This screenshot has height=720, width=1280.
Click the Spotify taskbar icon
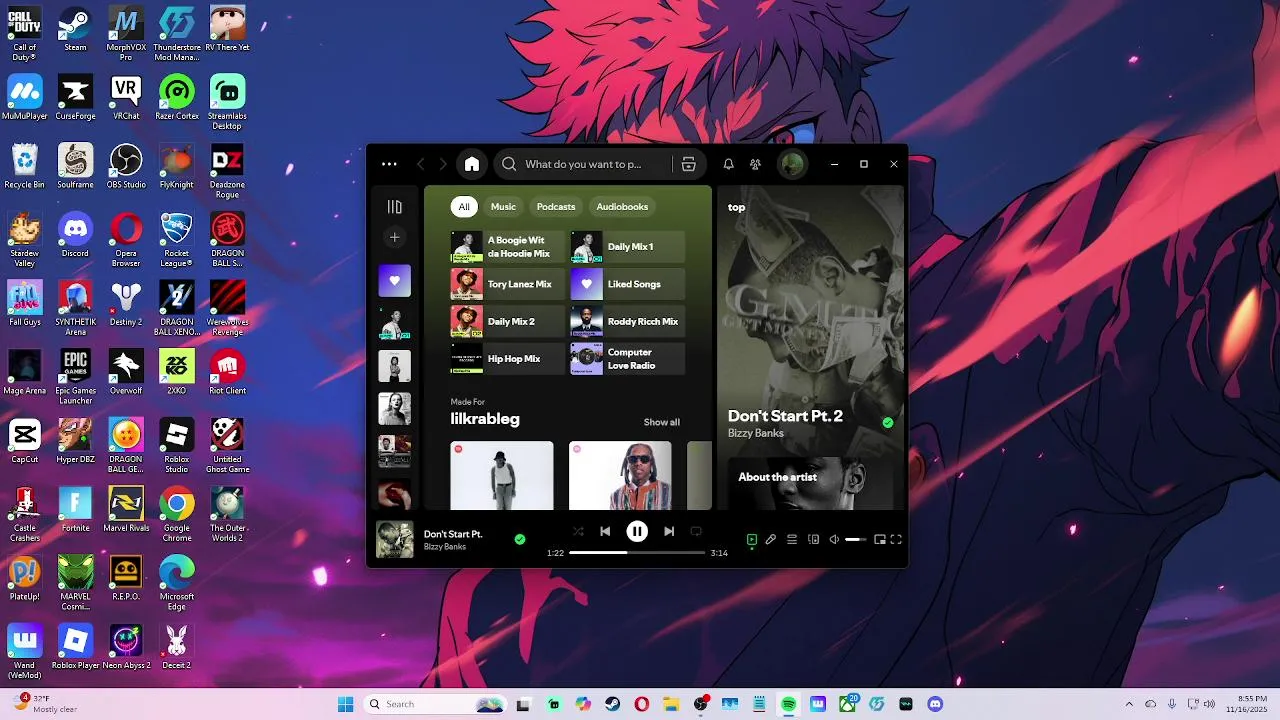(788, 704)
